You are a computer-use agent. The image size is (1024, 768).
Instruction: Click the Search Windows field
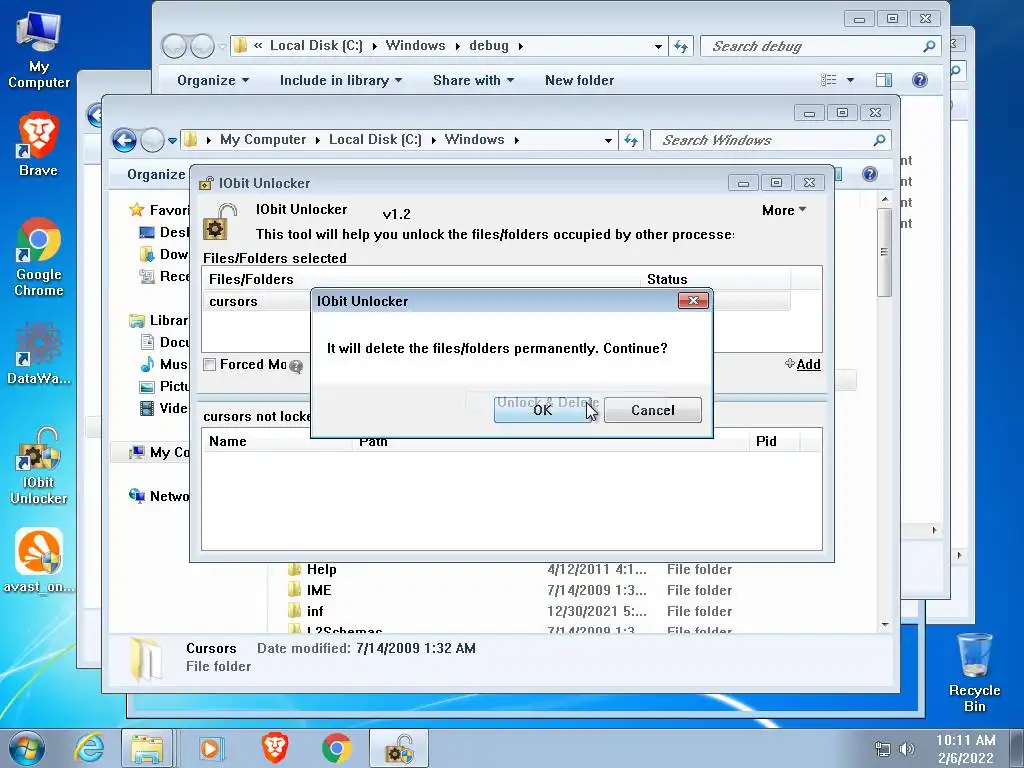point(771,140)
